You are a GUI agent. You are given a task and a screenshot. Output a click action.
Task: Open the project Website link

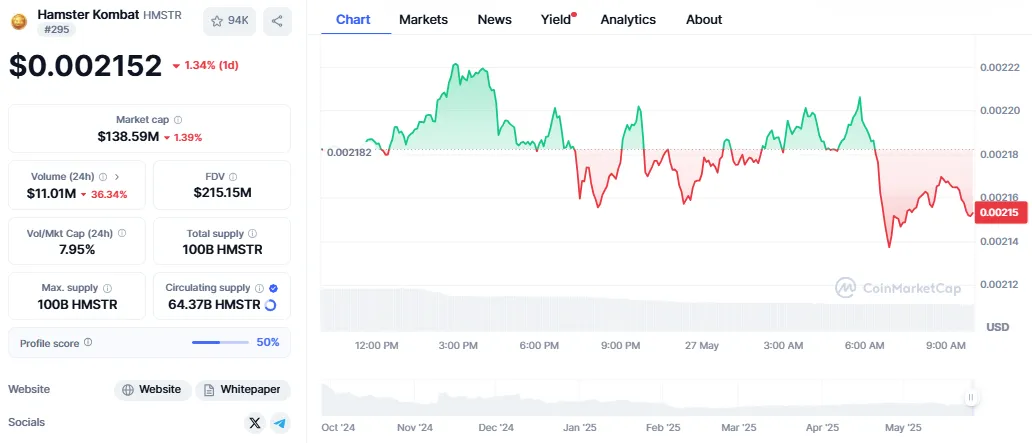pos(150,389)
